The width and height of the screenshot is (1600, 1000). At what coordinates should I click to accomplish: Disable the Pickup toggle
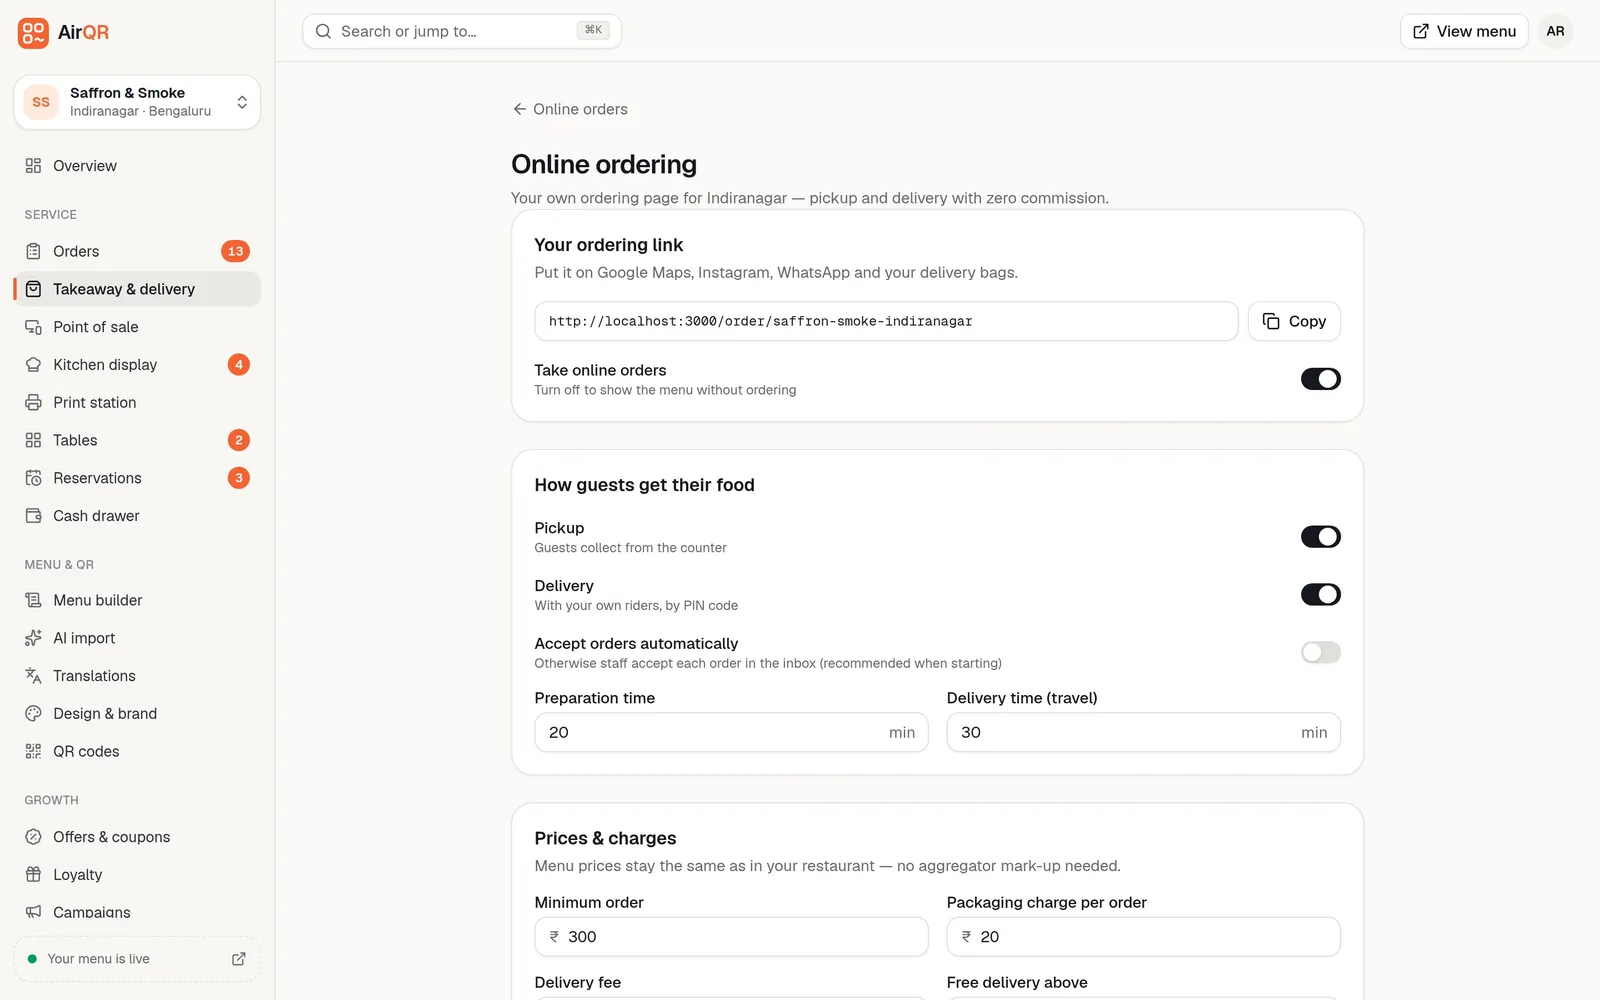1320,537
